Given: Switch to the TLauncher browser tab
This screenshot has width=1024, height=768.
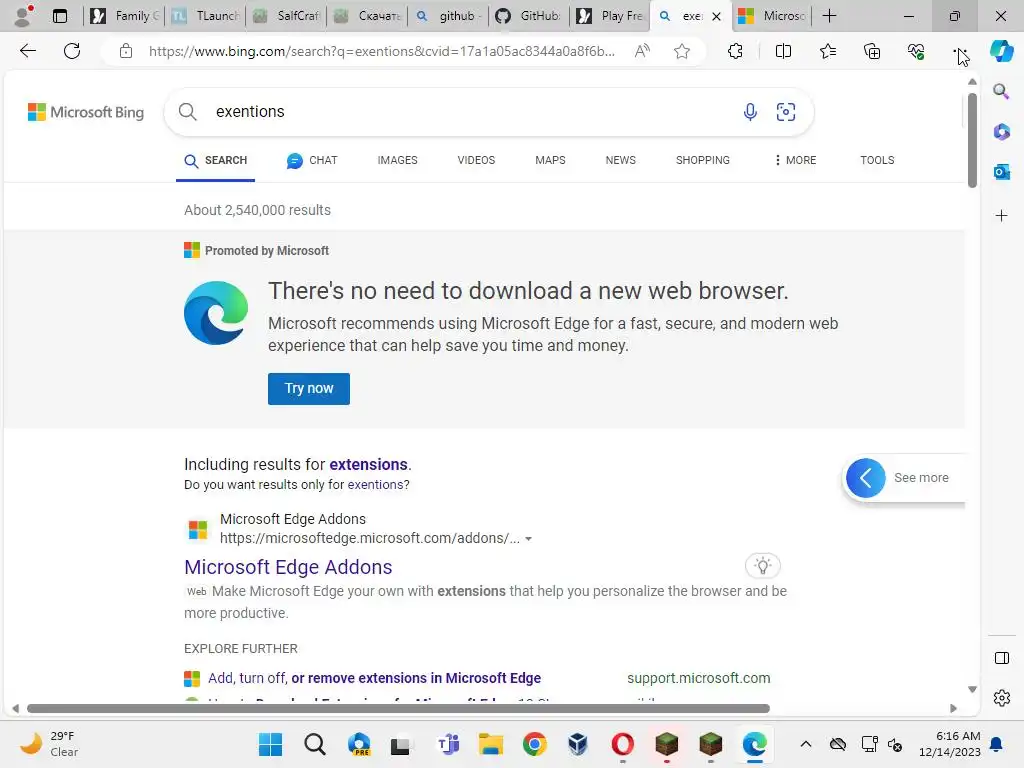Looking at the screenshot, I should pyautogui.click(x=206, y=16).
